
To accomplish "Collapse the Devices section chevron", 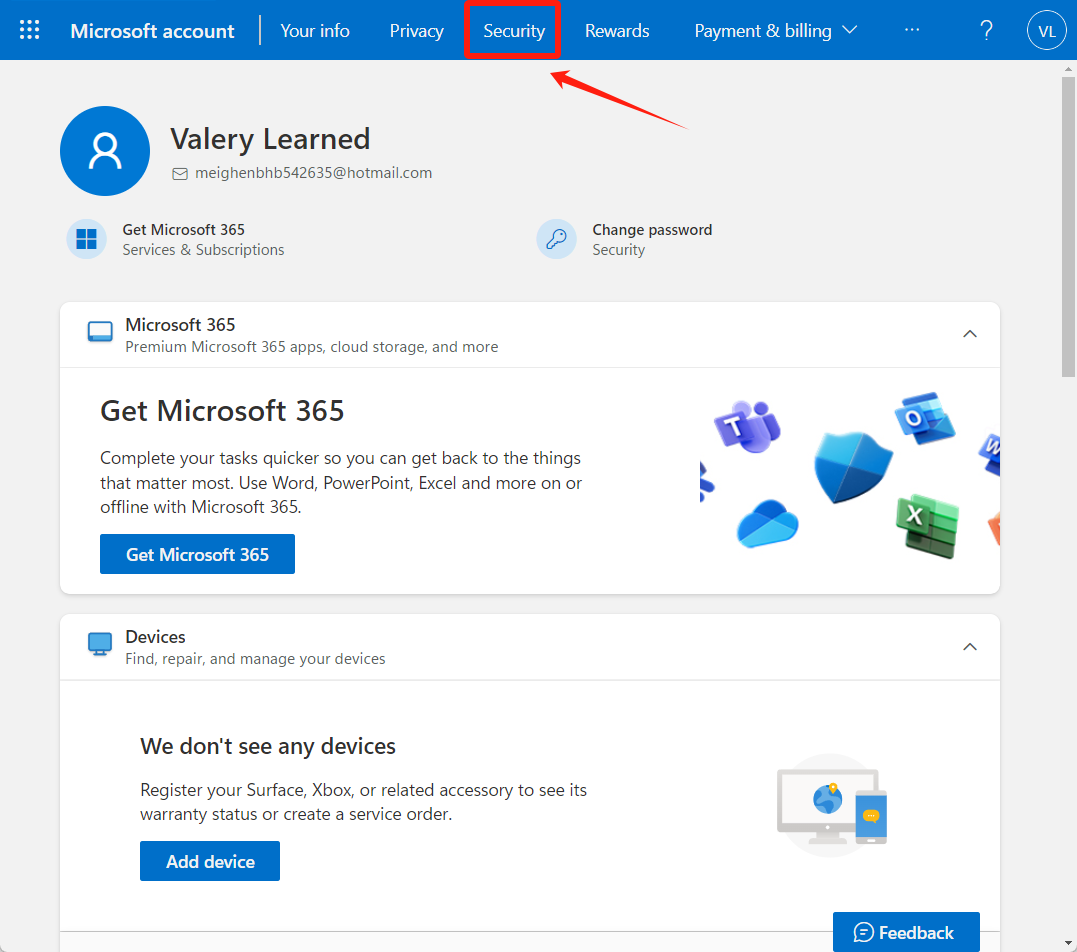I will pos(970,646).
